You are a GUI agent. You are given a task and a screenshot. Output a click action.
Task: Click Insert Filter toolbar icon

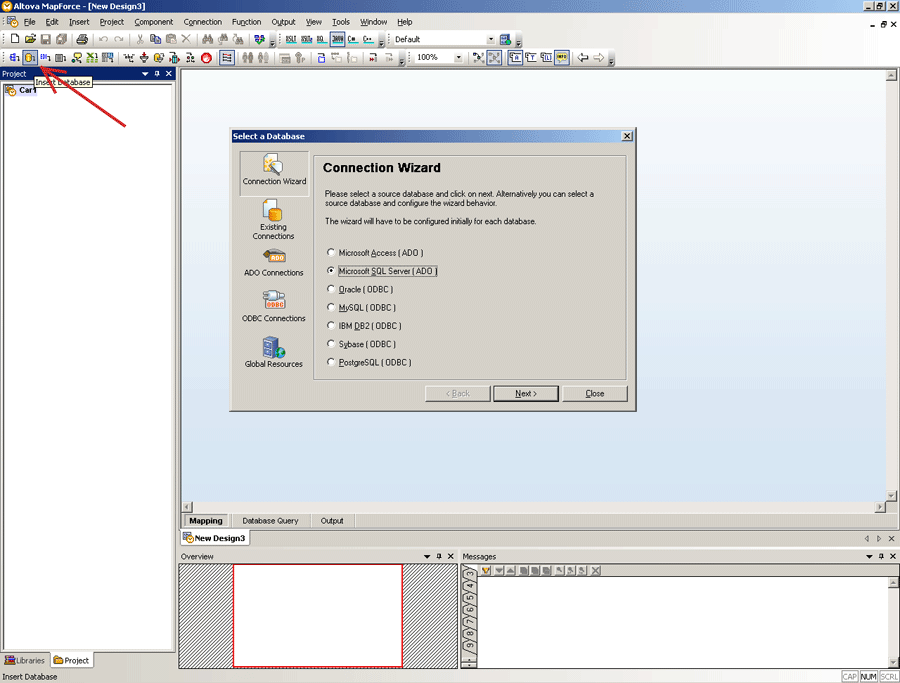pos(144,57)
